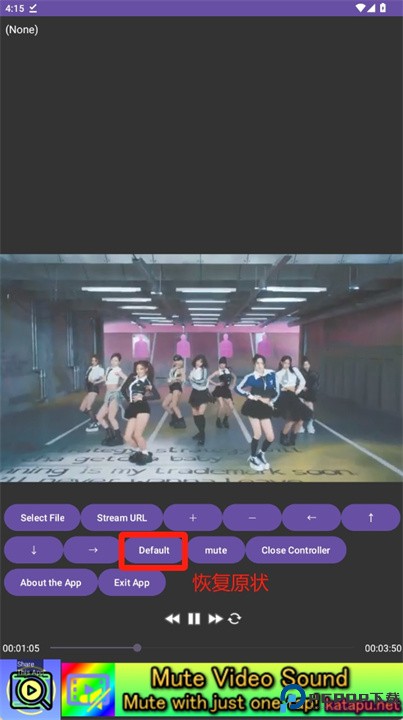Viewport: 403px width, 720px height.
Task: Move video left with left arrow button
Action: pos(311,518)
